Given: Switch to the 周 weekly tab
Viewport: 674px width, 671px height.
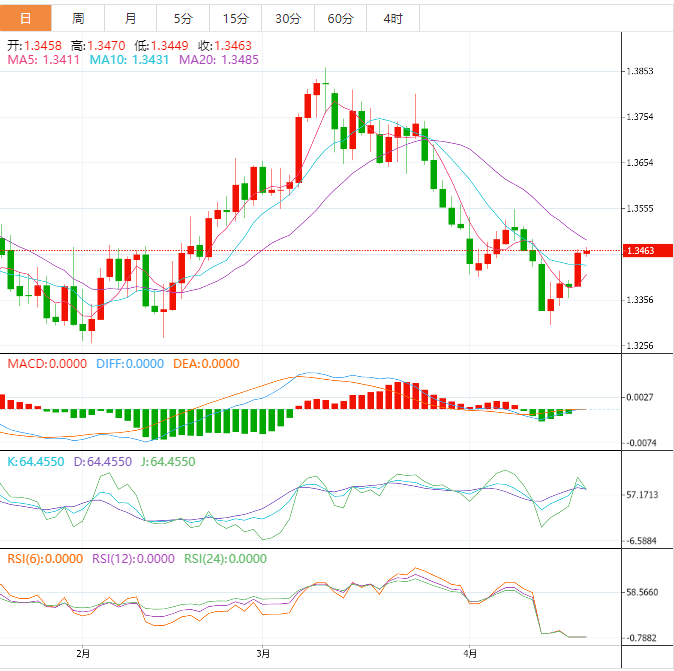Looking at the screenshot, I should coord(78,18).
